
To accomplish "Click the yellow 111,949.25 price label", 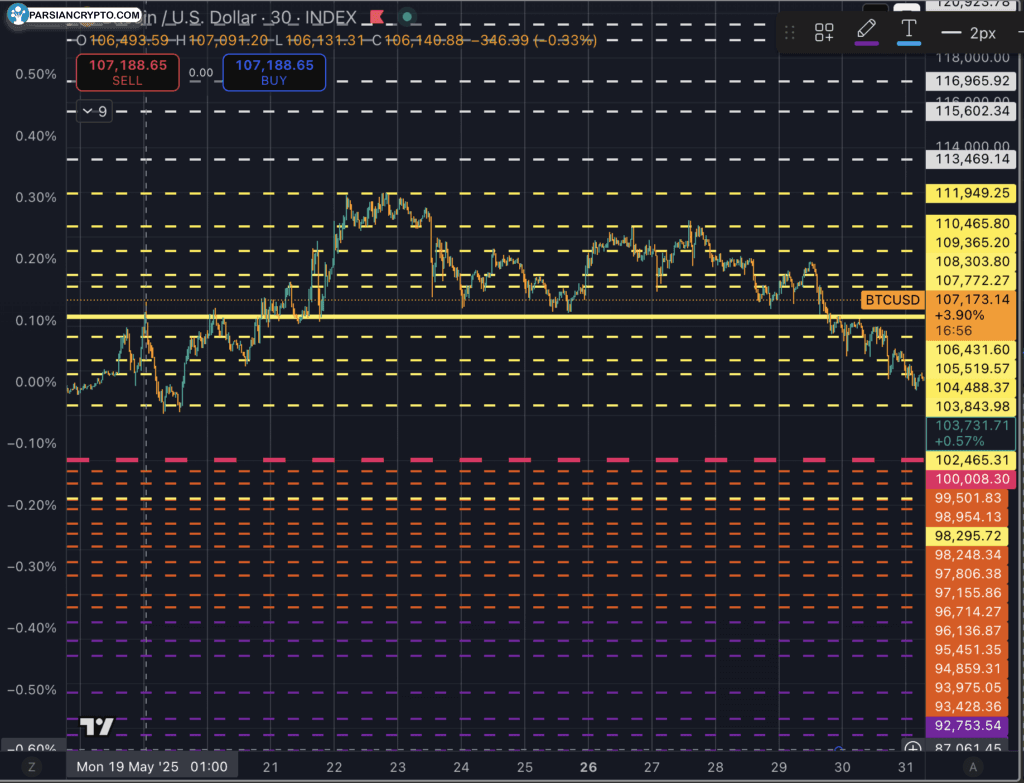I will coord(971,193).
